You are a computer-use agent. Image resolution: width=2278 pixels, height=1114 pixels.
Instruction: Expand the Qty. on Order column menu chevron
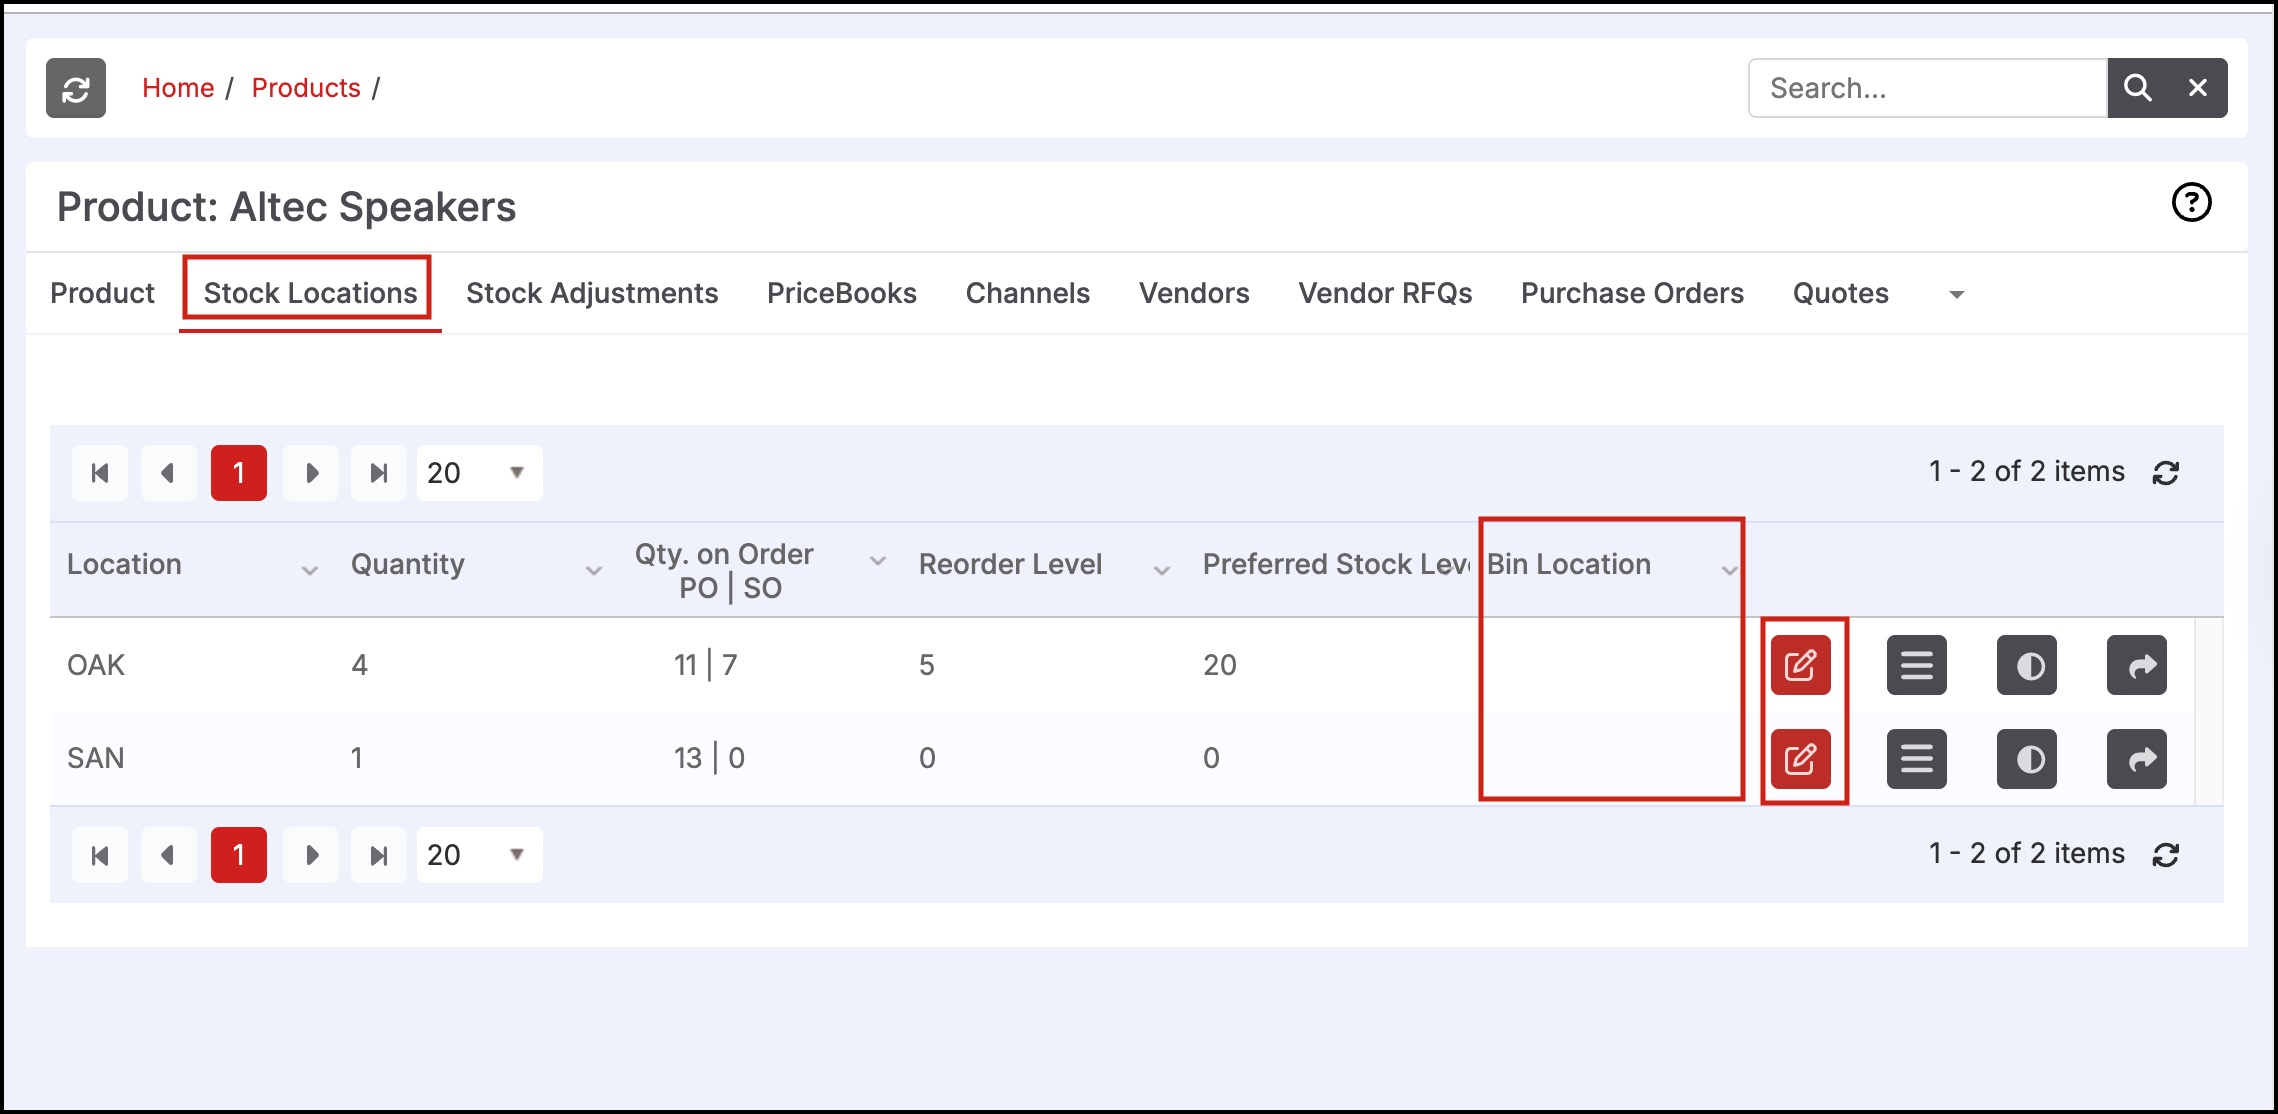tap(878, 561)
